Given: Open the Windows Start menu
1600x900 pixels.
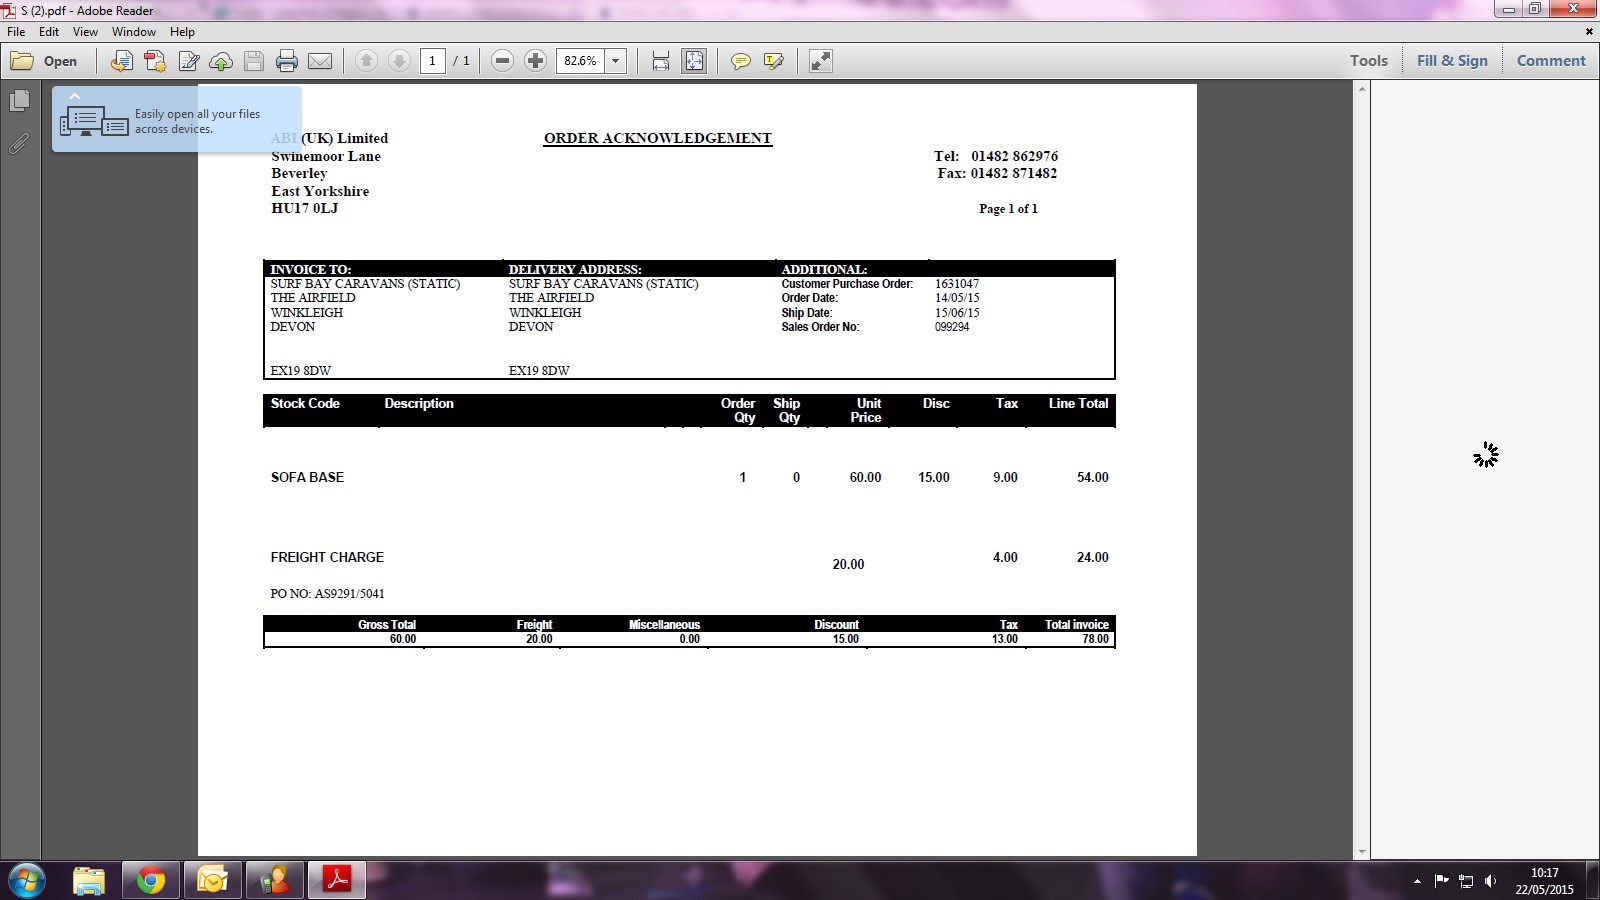Looking at the screenshot, I should [x=26, y=880].
